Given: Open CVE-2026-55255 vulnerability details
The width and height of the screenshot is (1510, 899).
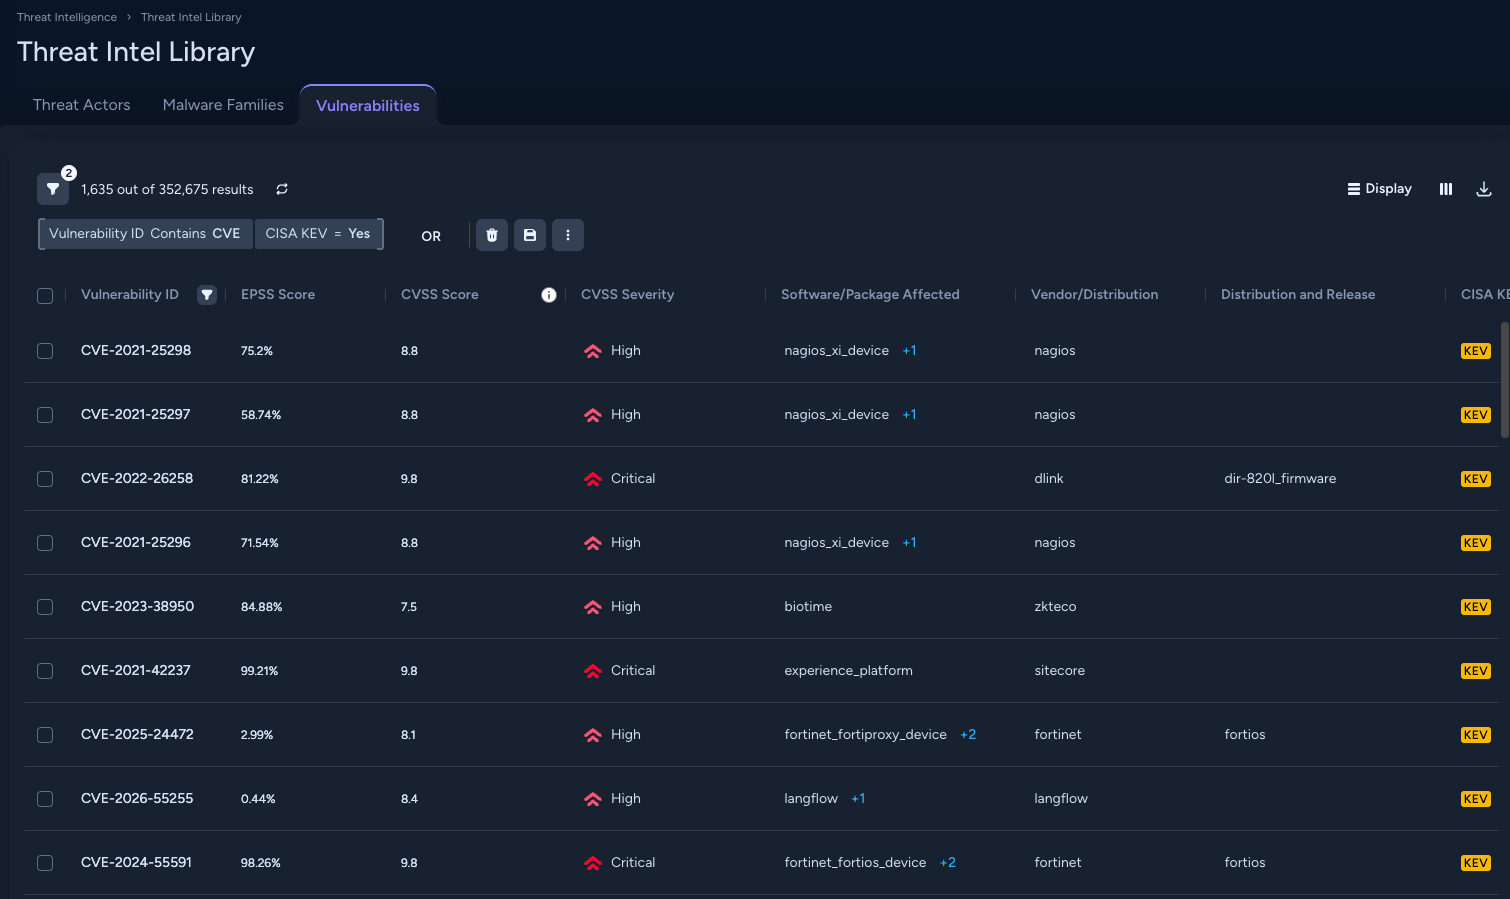Looking at the screenshot, I should tap(137, 799).
